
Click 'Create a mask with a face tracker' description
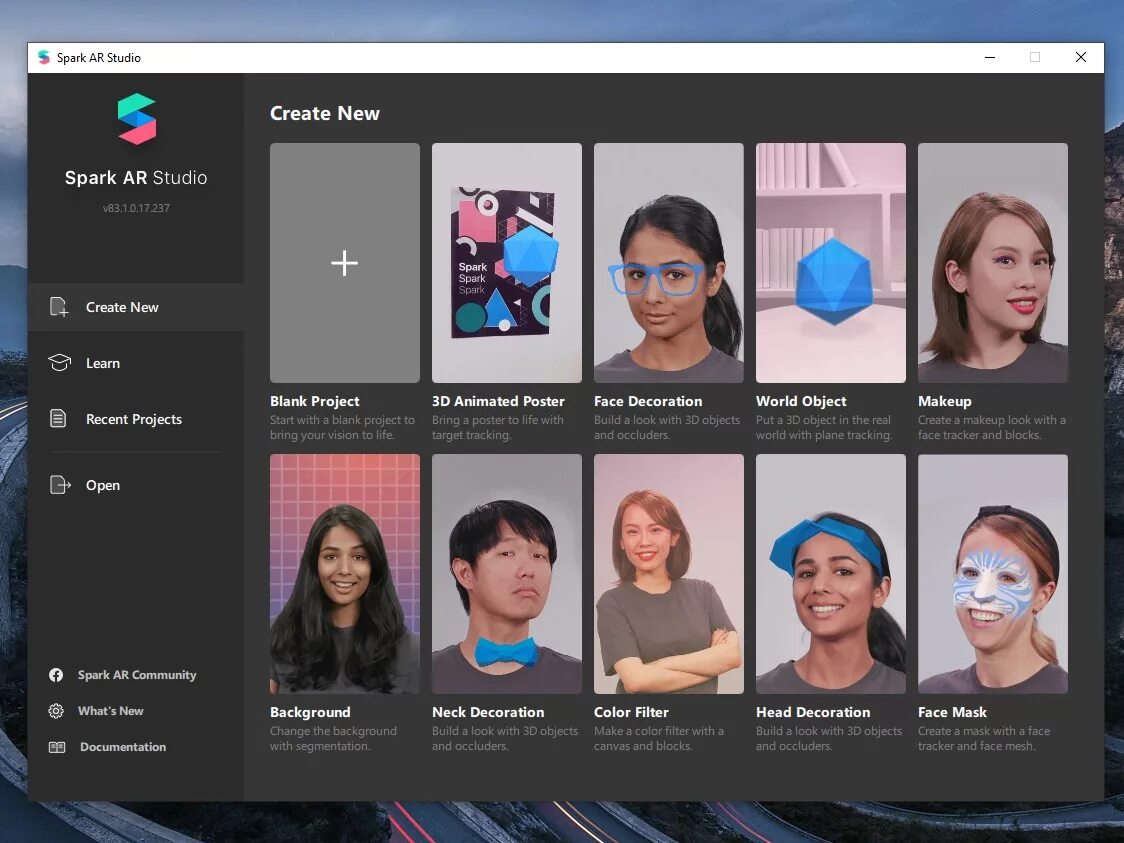(984, 738)
